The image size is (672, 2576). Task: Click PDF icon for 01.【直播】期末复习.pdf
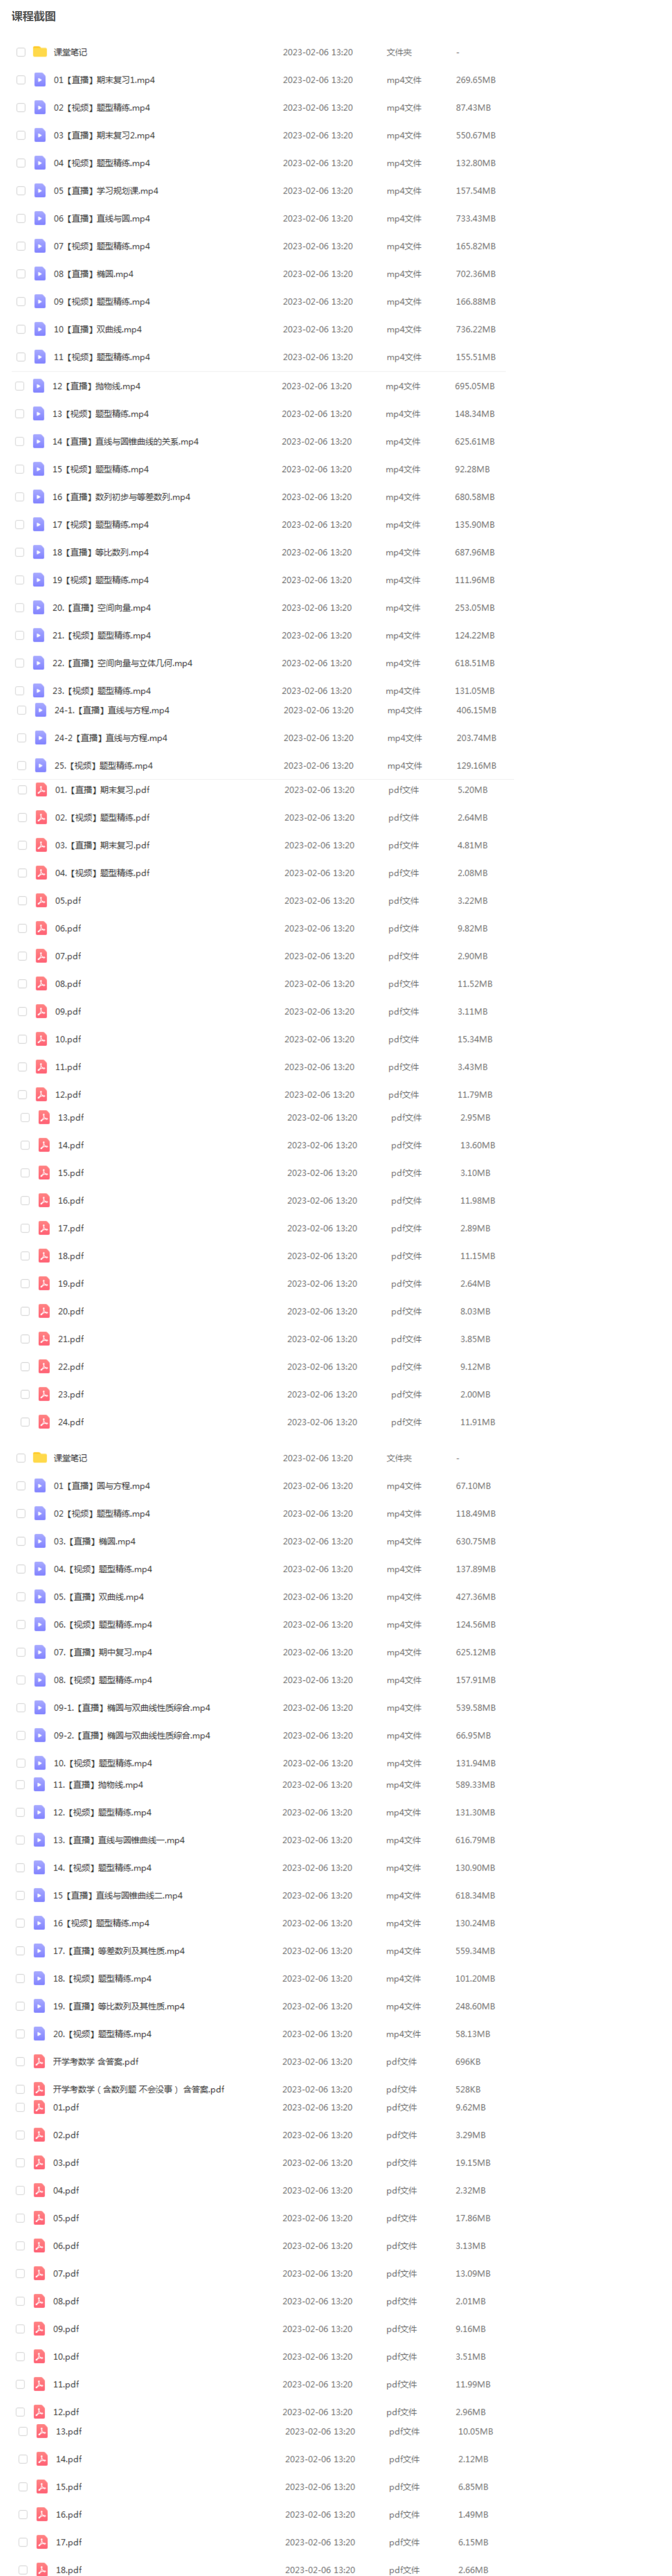pos(41,790)
